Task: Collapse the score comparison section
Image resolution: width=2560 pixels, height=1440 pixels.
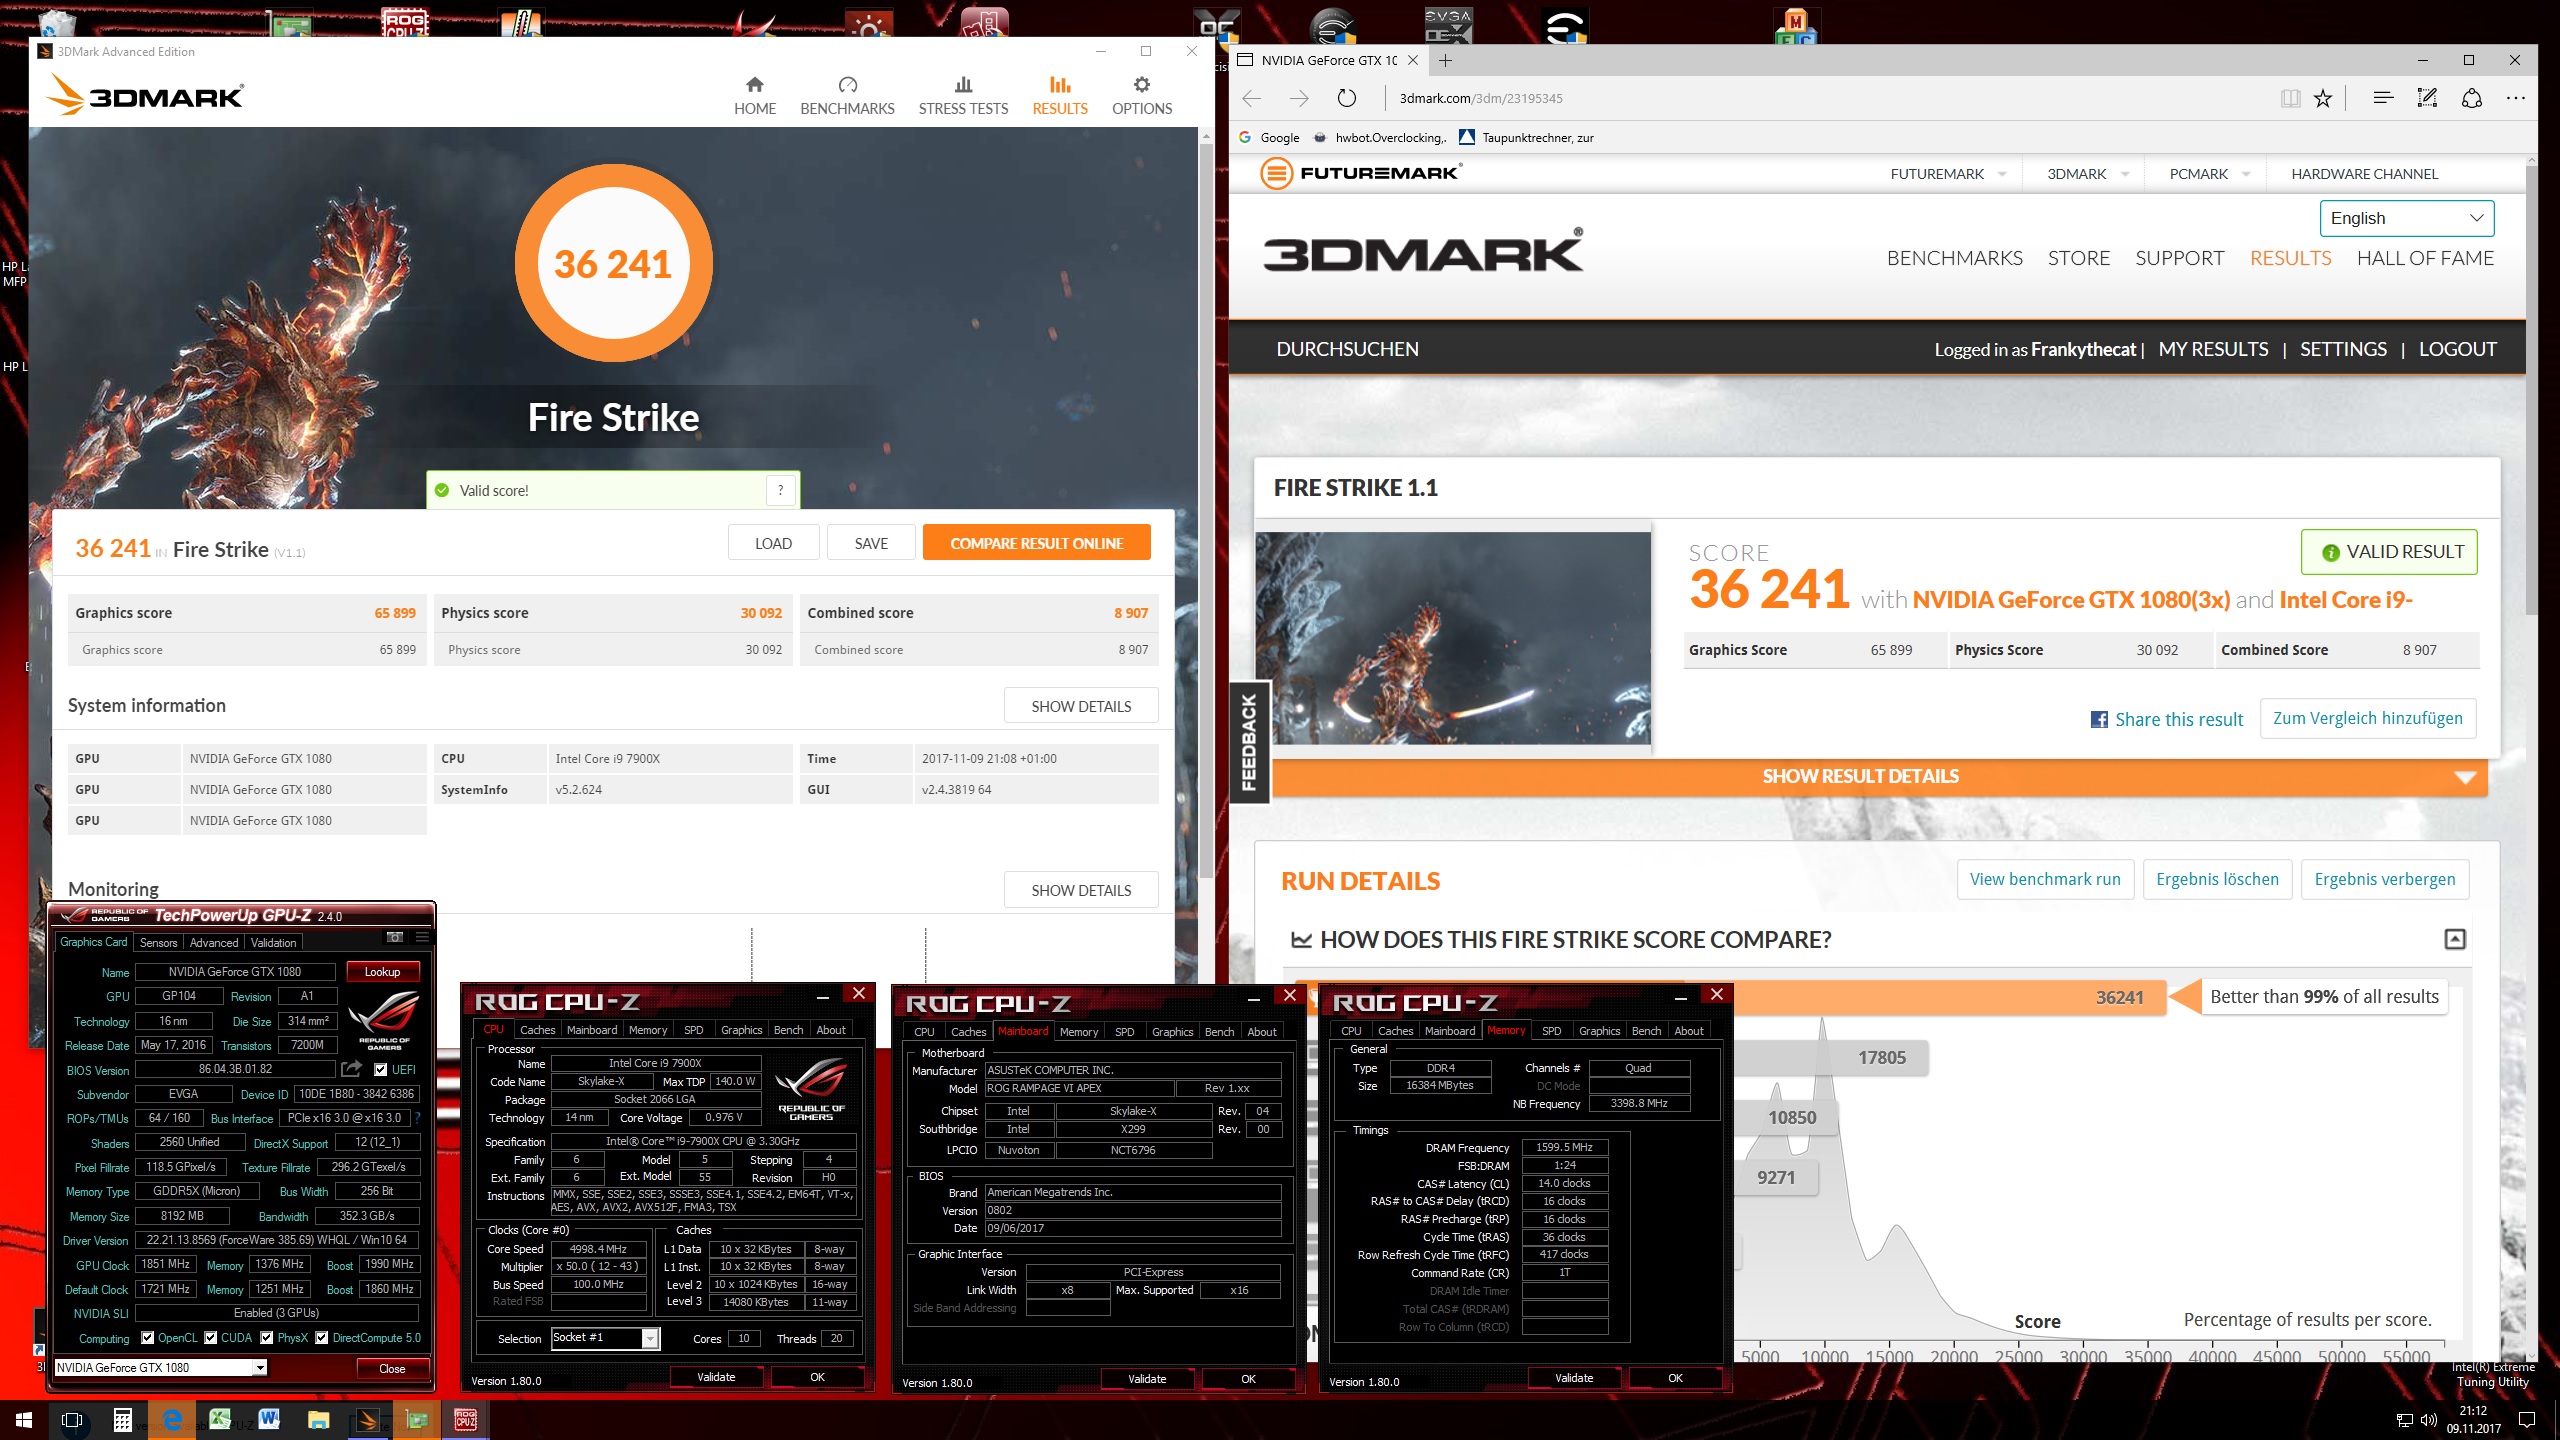Action: (2455, 939)
